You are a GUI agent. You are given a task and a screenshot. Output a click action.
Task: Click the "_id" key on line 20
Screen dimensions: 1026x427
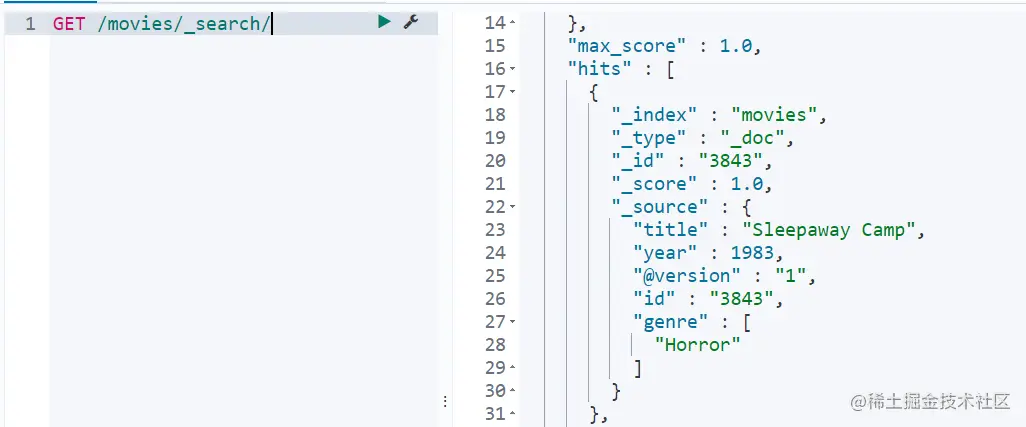coord(638,161)
